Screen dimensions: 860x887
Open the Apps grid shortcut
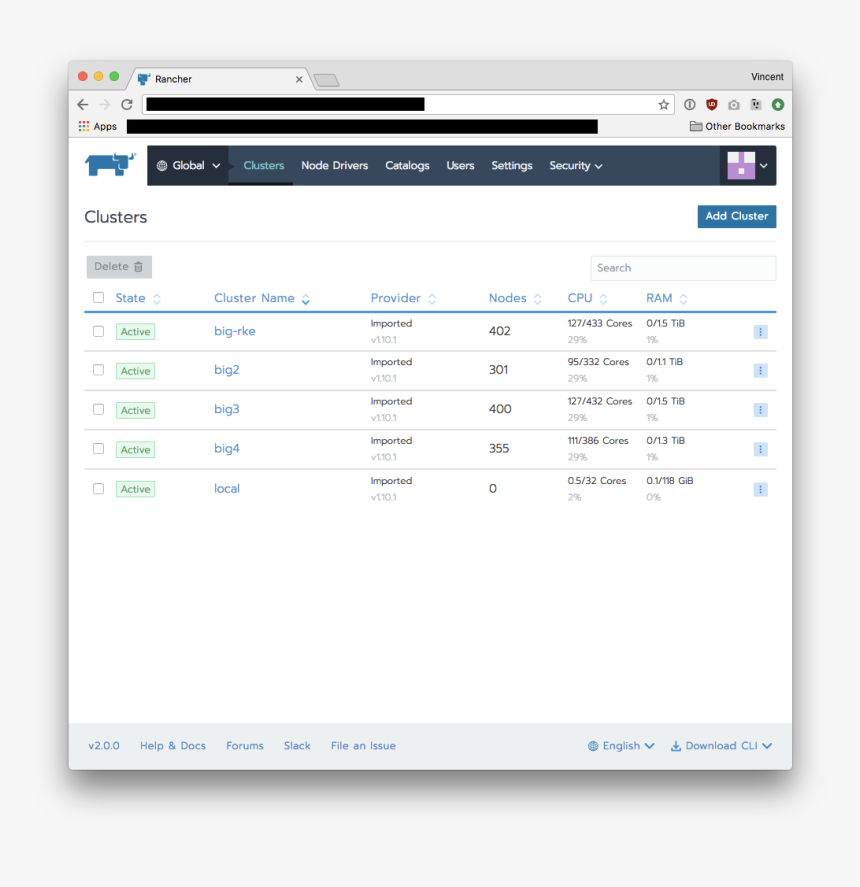click(98, 127)
